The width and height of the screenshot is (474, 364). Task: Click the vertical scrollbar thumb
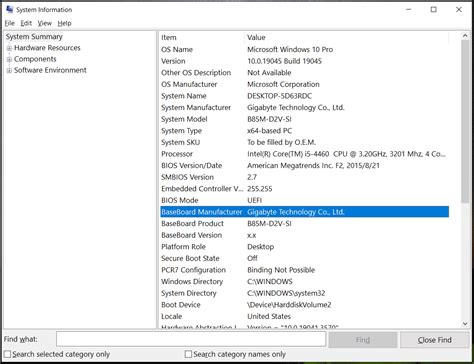click(465, 121)
